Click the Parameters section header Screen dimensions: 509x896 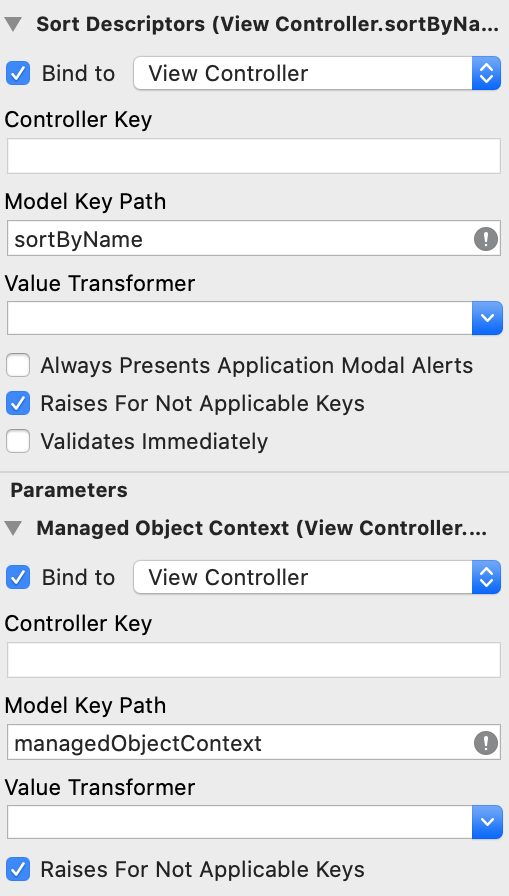coord(69,490)
